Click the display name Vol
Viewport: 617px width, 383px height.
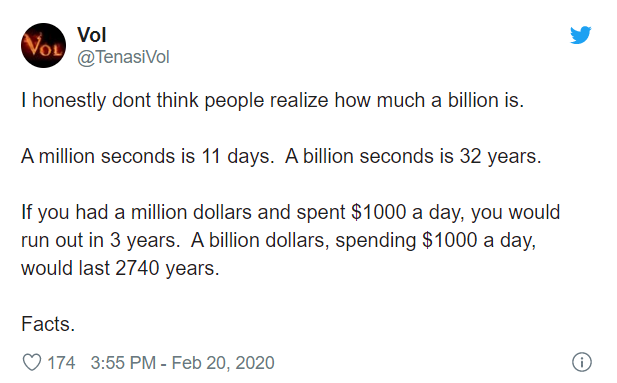[x=91, y=35]
